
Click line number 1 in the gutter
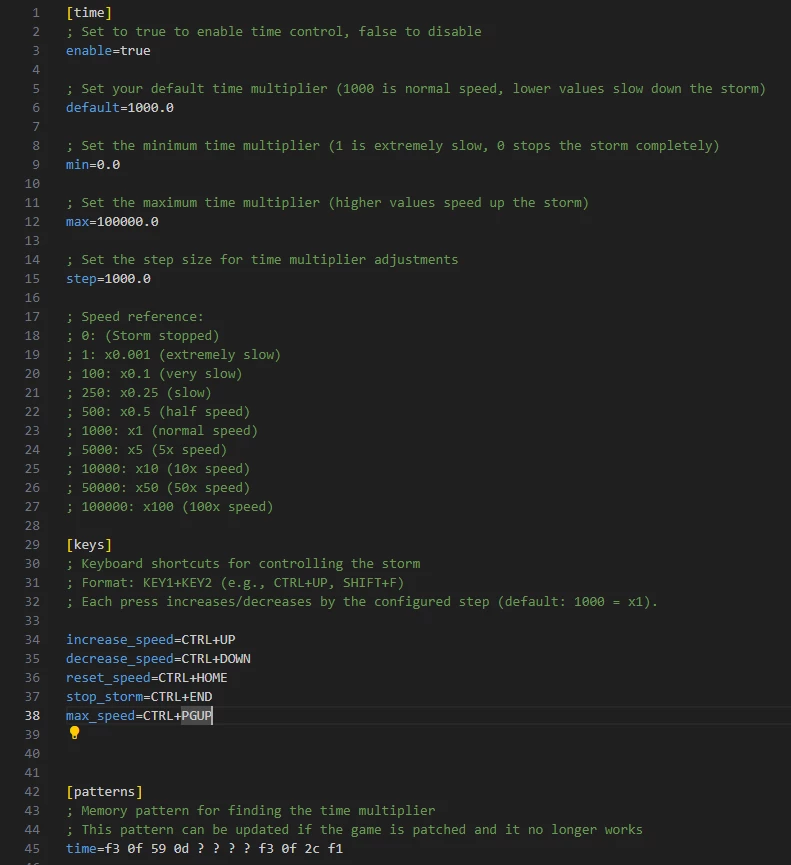coord(36,13)
